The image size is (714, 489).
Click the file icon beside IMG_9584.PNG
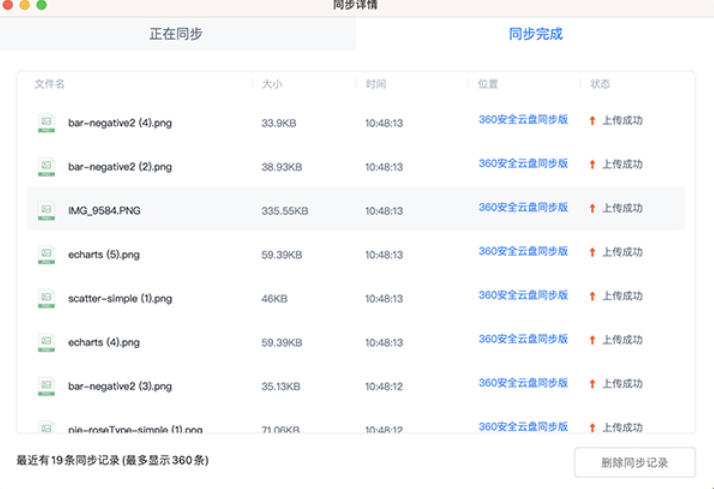click(46, 211)
